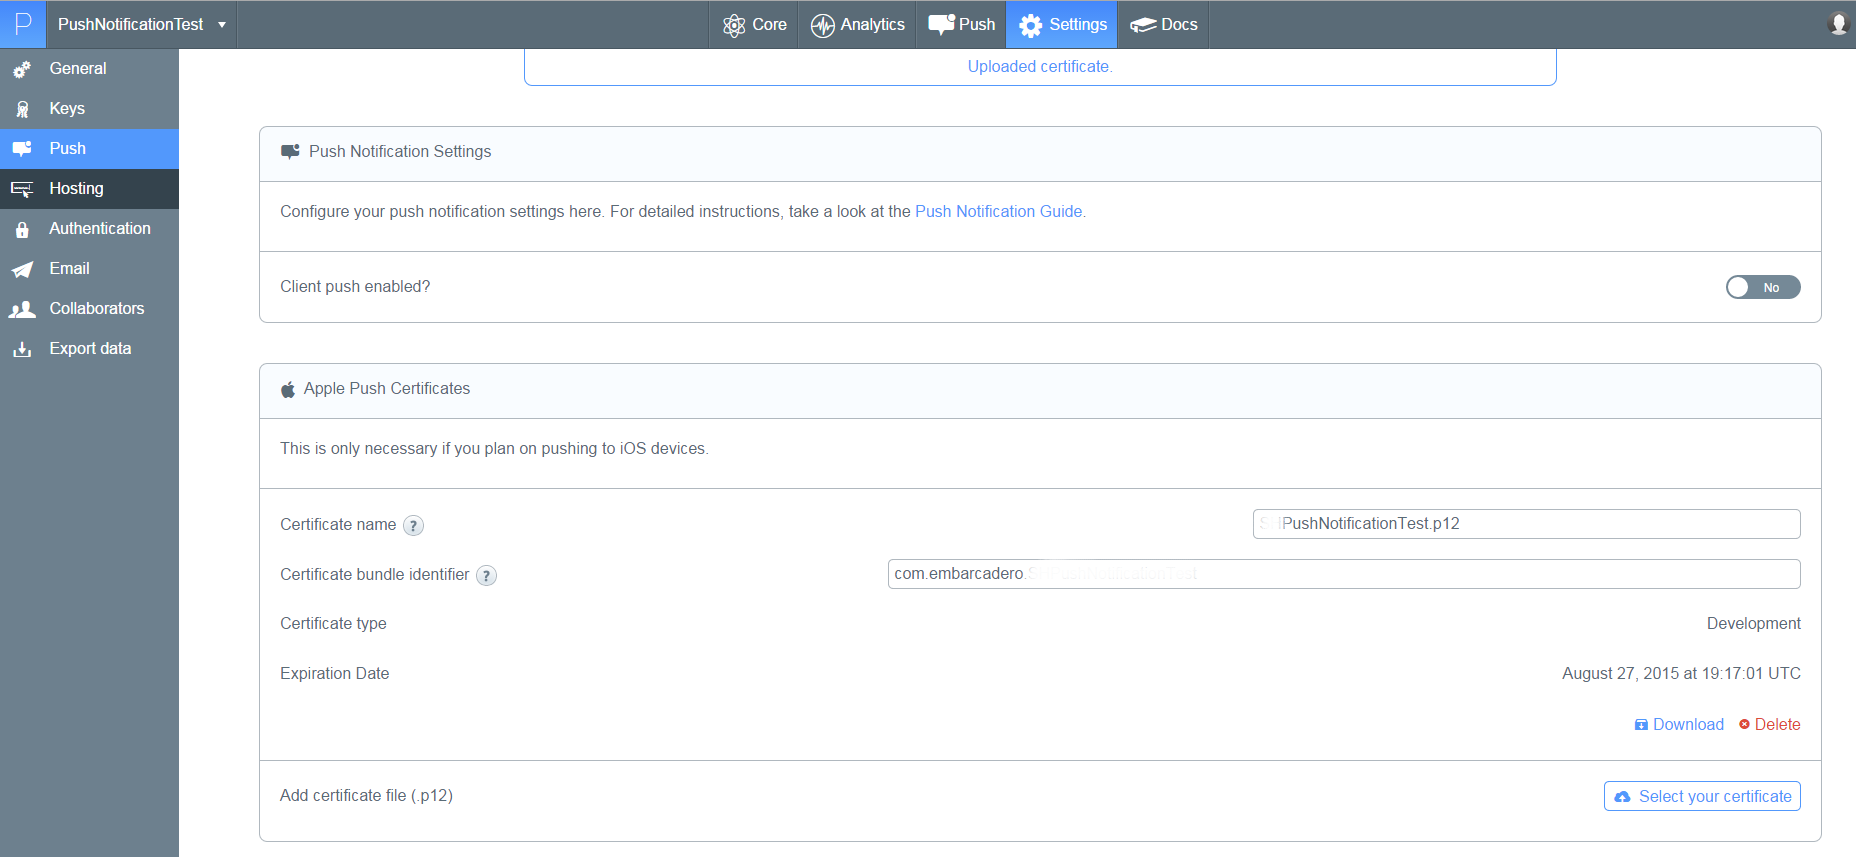
Task: Click the Analytics pulse icon
Action: click(x=822, y=25)
